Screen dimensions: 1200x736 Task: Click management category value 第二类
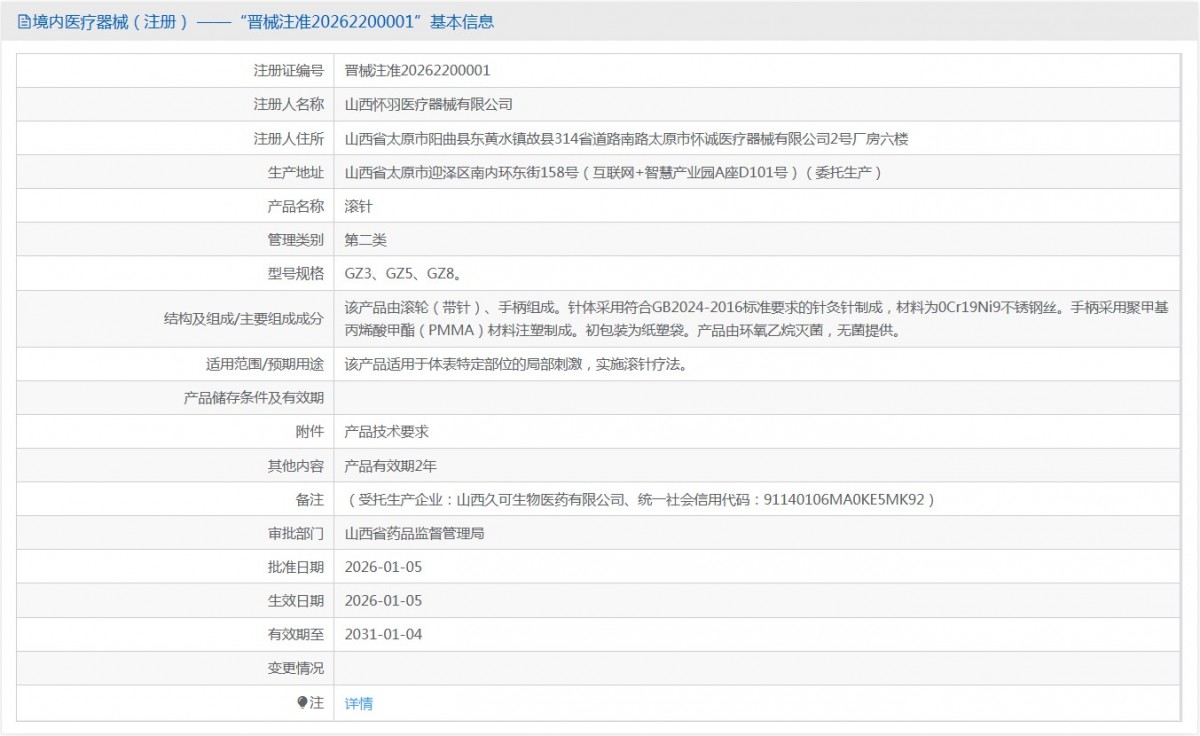(x=365, y=240)
